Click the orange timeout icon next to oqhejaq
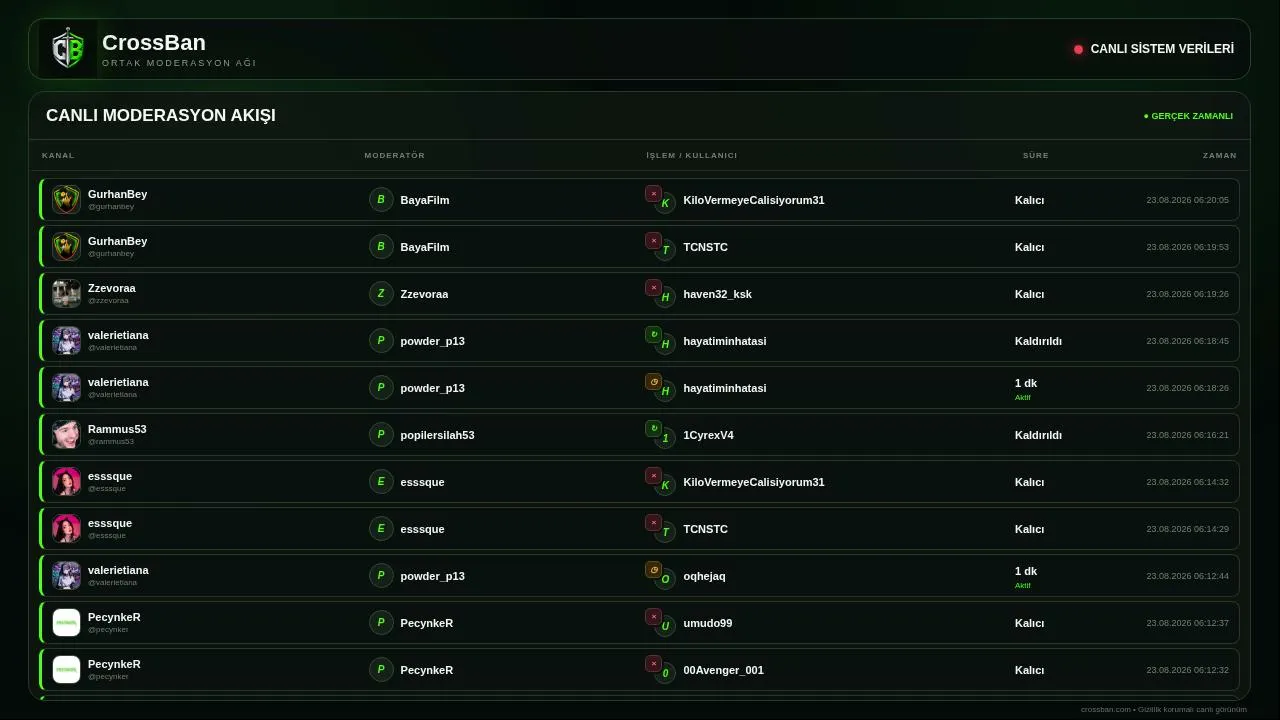Screen dimensions: 1280x720 653,570
